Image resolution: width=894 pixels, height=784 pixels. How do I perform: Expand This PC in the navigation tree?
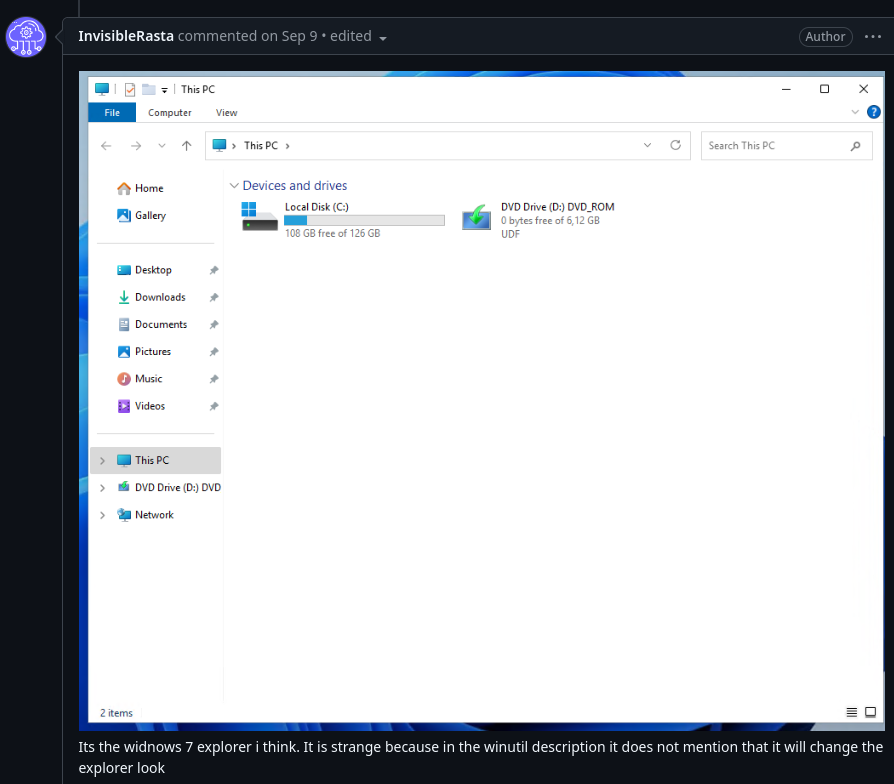click(x=101, y=460)
